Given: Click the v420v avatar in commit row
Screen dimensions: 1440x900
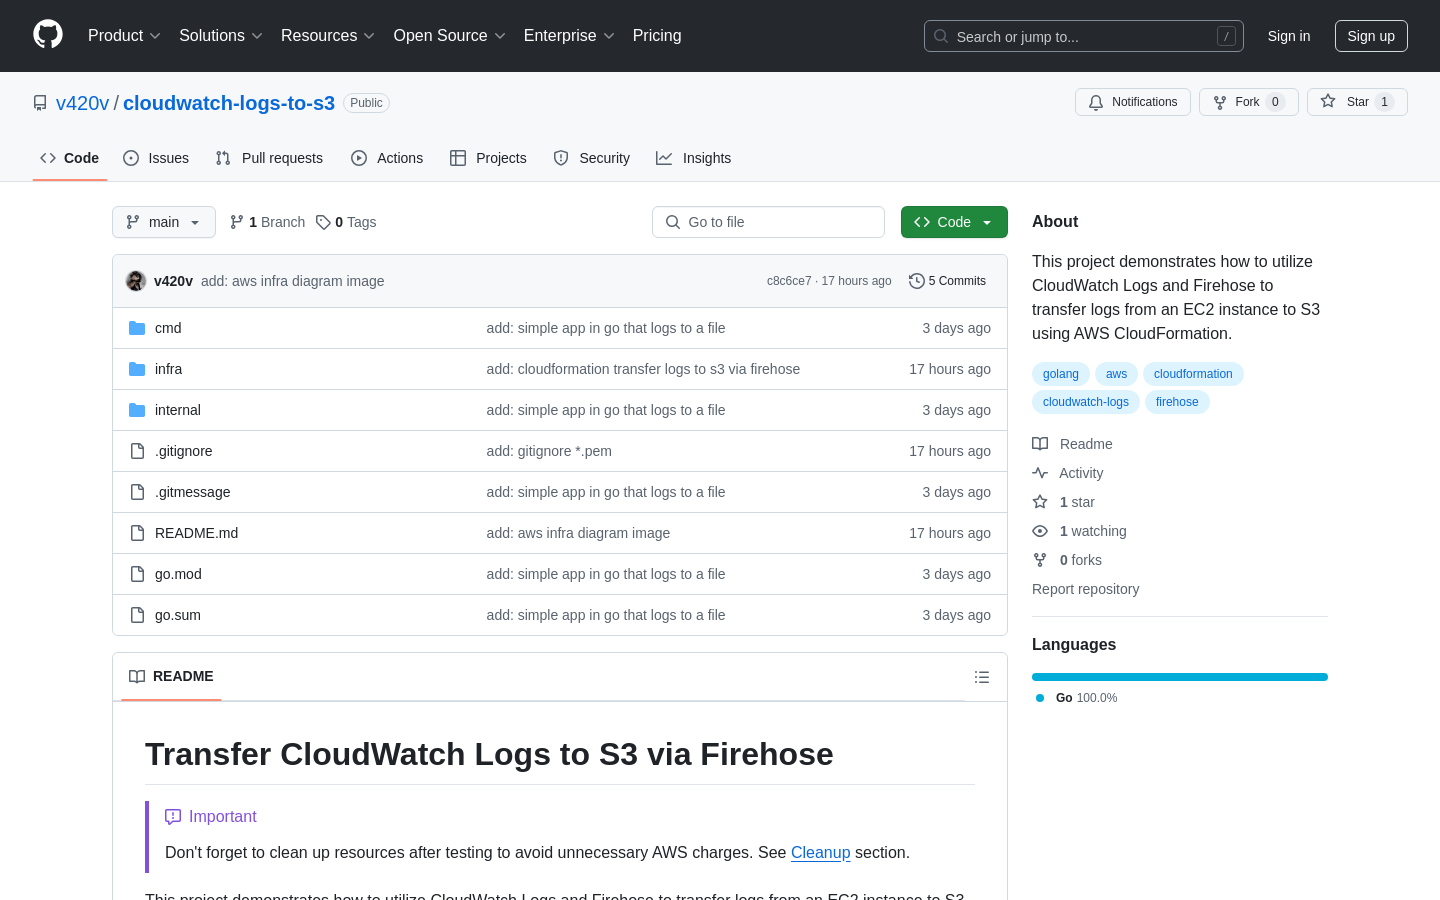Looking at the screenshot, I should click(136, 281).
